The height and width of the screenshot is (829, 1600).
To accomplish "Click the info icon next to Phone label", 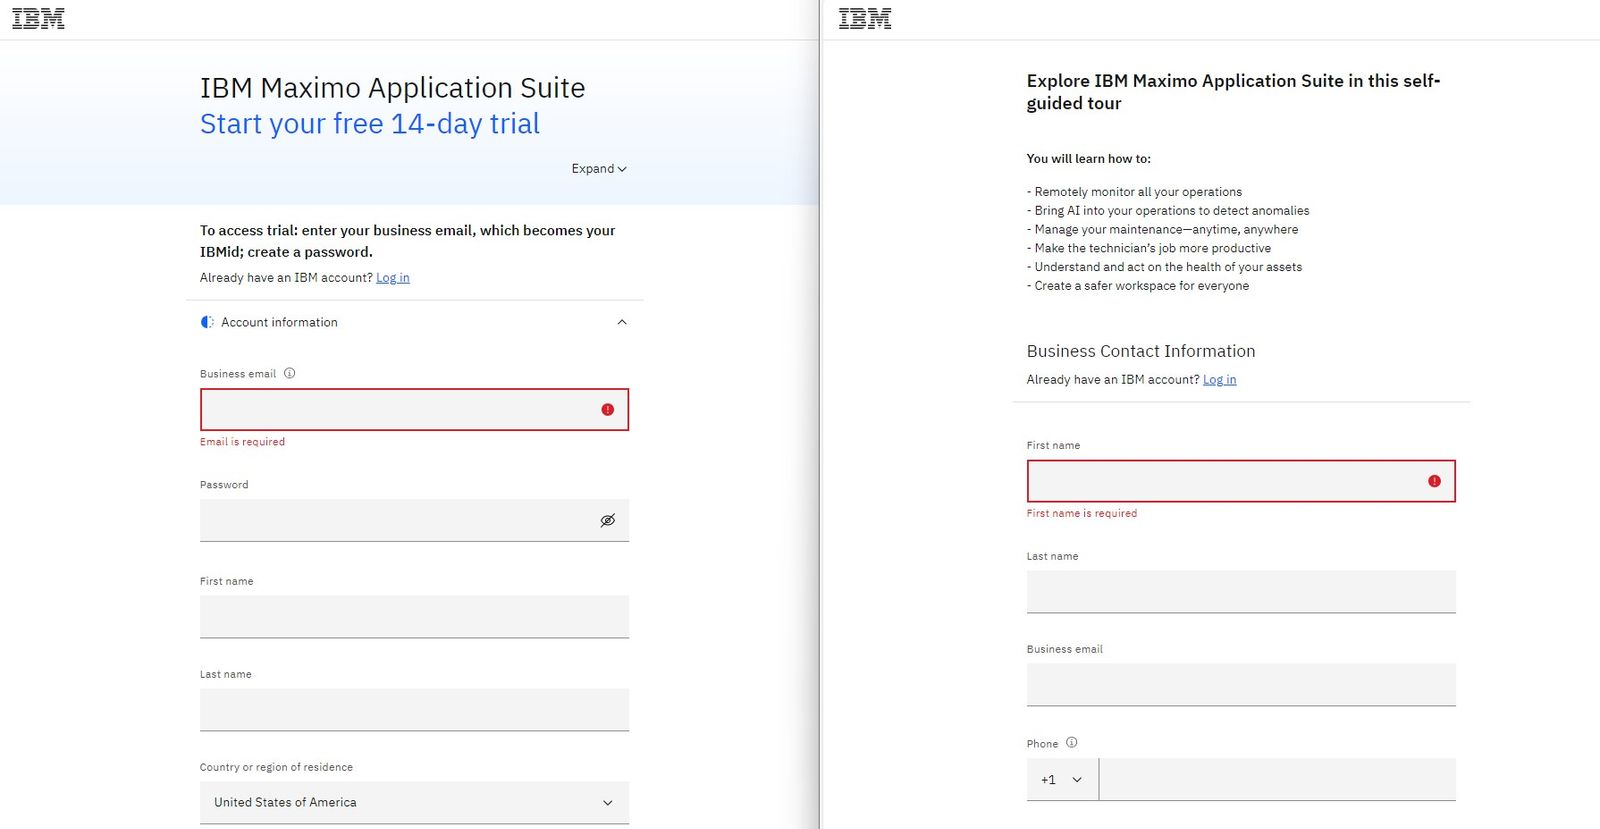I will tap(1071, 742).
